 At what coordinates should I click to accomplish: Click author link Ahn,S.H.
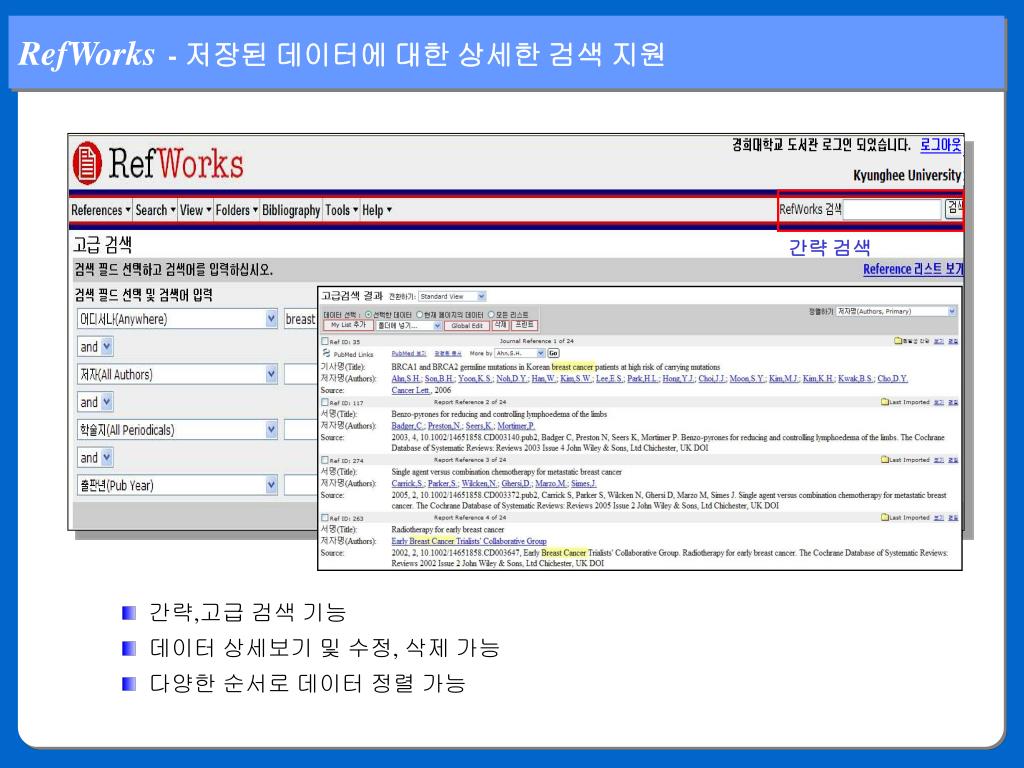pyautogui.click(x=406, y=378)
